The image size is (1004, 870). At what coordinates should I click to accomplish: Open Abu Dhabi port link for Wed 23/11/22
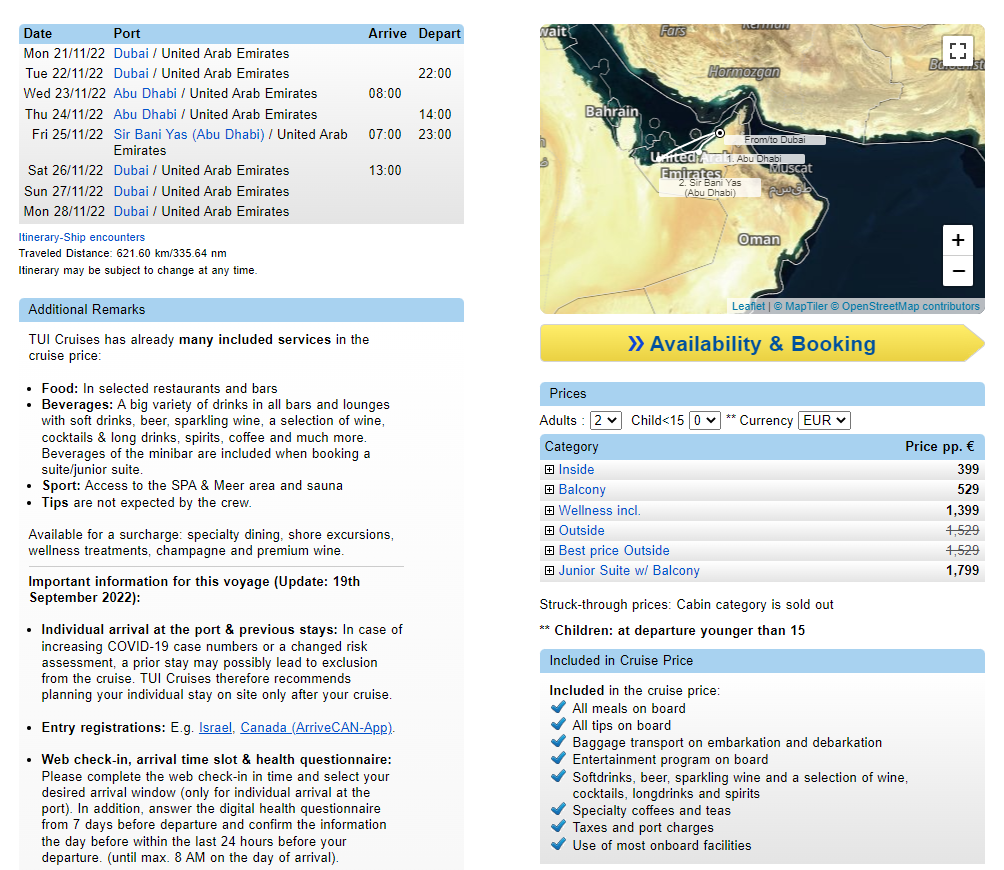click(145, 93)
